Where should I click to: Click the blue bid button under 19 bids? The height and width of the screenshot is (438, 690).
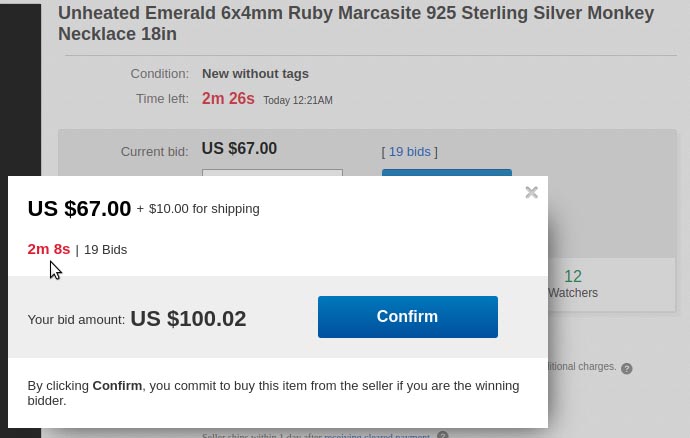click(x=447, y=173)
